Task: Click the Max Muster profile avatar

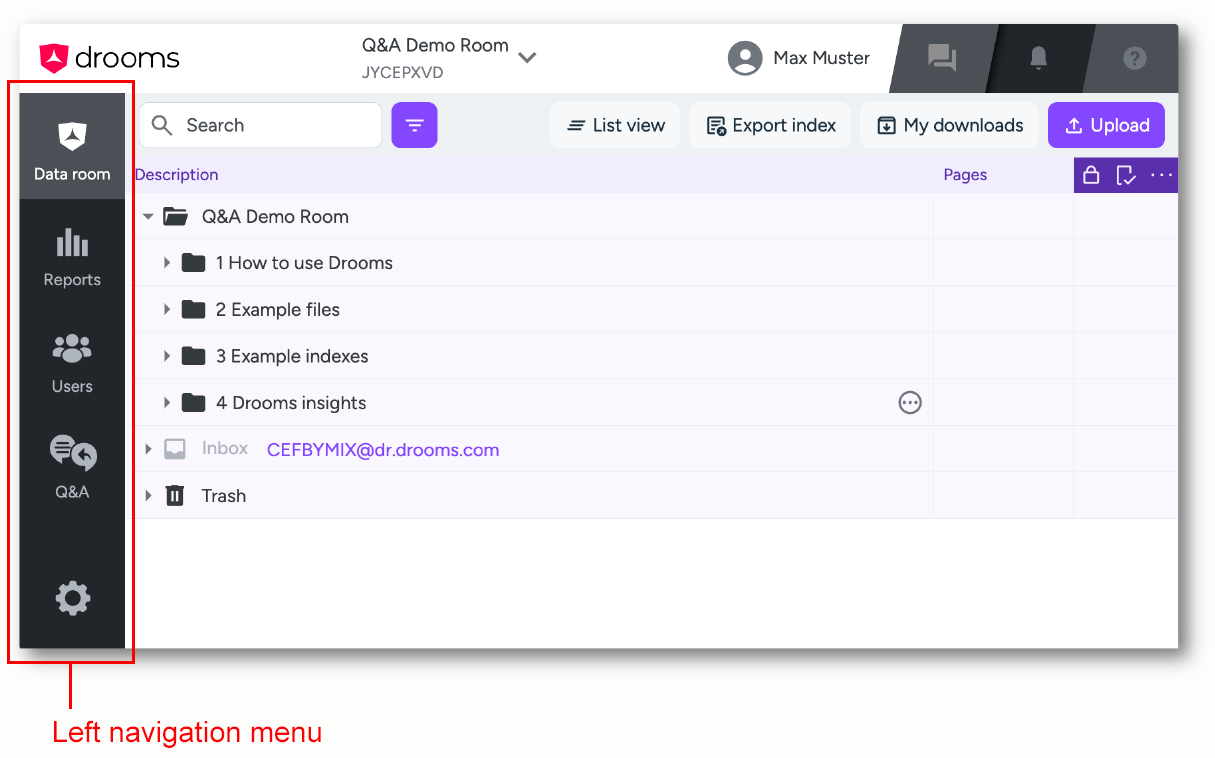Action: [x=745, y=58]
